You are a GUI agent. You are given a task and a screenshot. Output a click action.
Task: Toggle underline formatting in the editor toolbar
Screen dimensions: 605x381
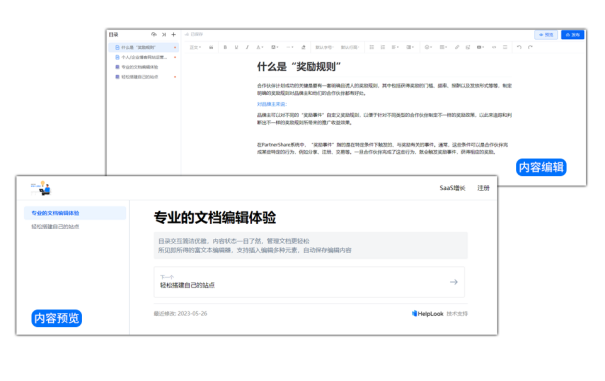(236, 47)
